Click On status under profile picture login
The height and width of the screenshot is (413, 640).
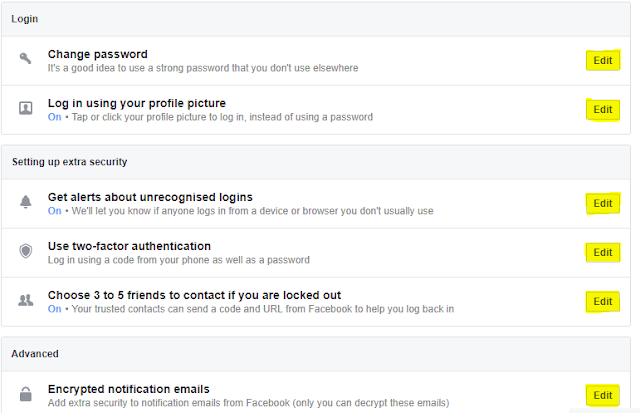coord(54,117)
